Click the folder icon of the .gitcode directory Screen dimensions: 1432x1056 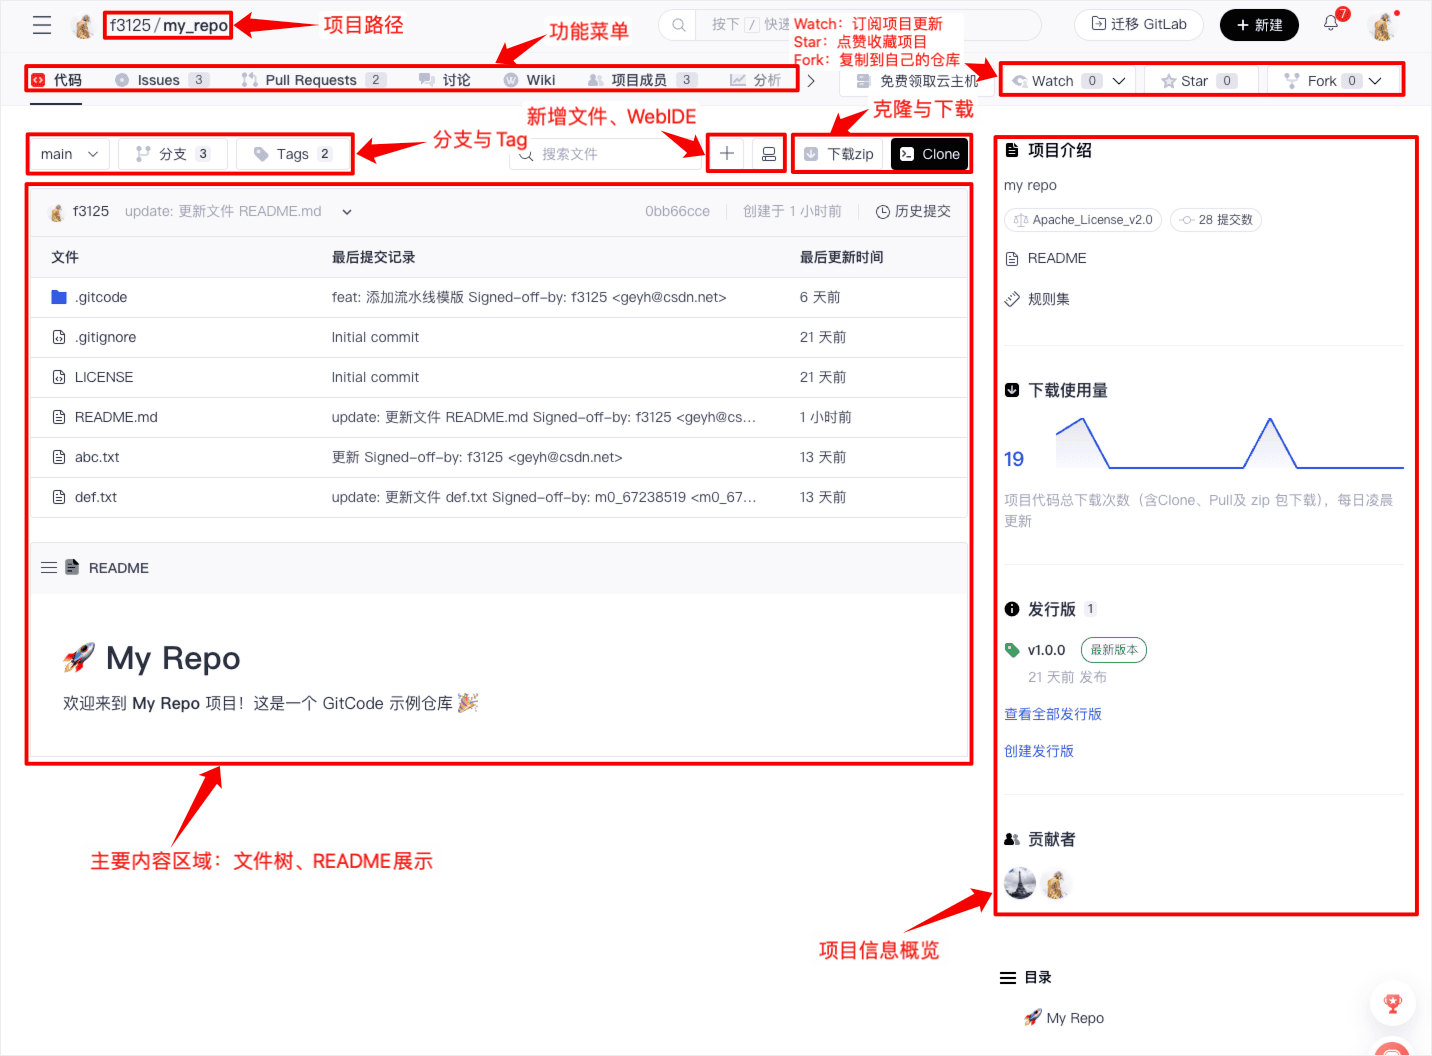tap(59, 296)
